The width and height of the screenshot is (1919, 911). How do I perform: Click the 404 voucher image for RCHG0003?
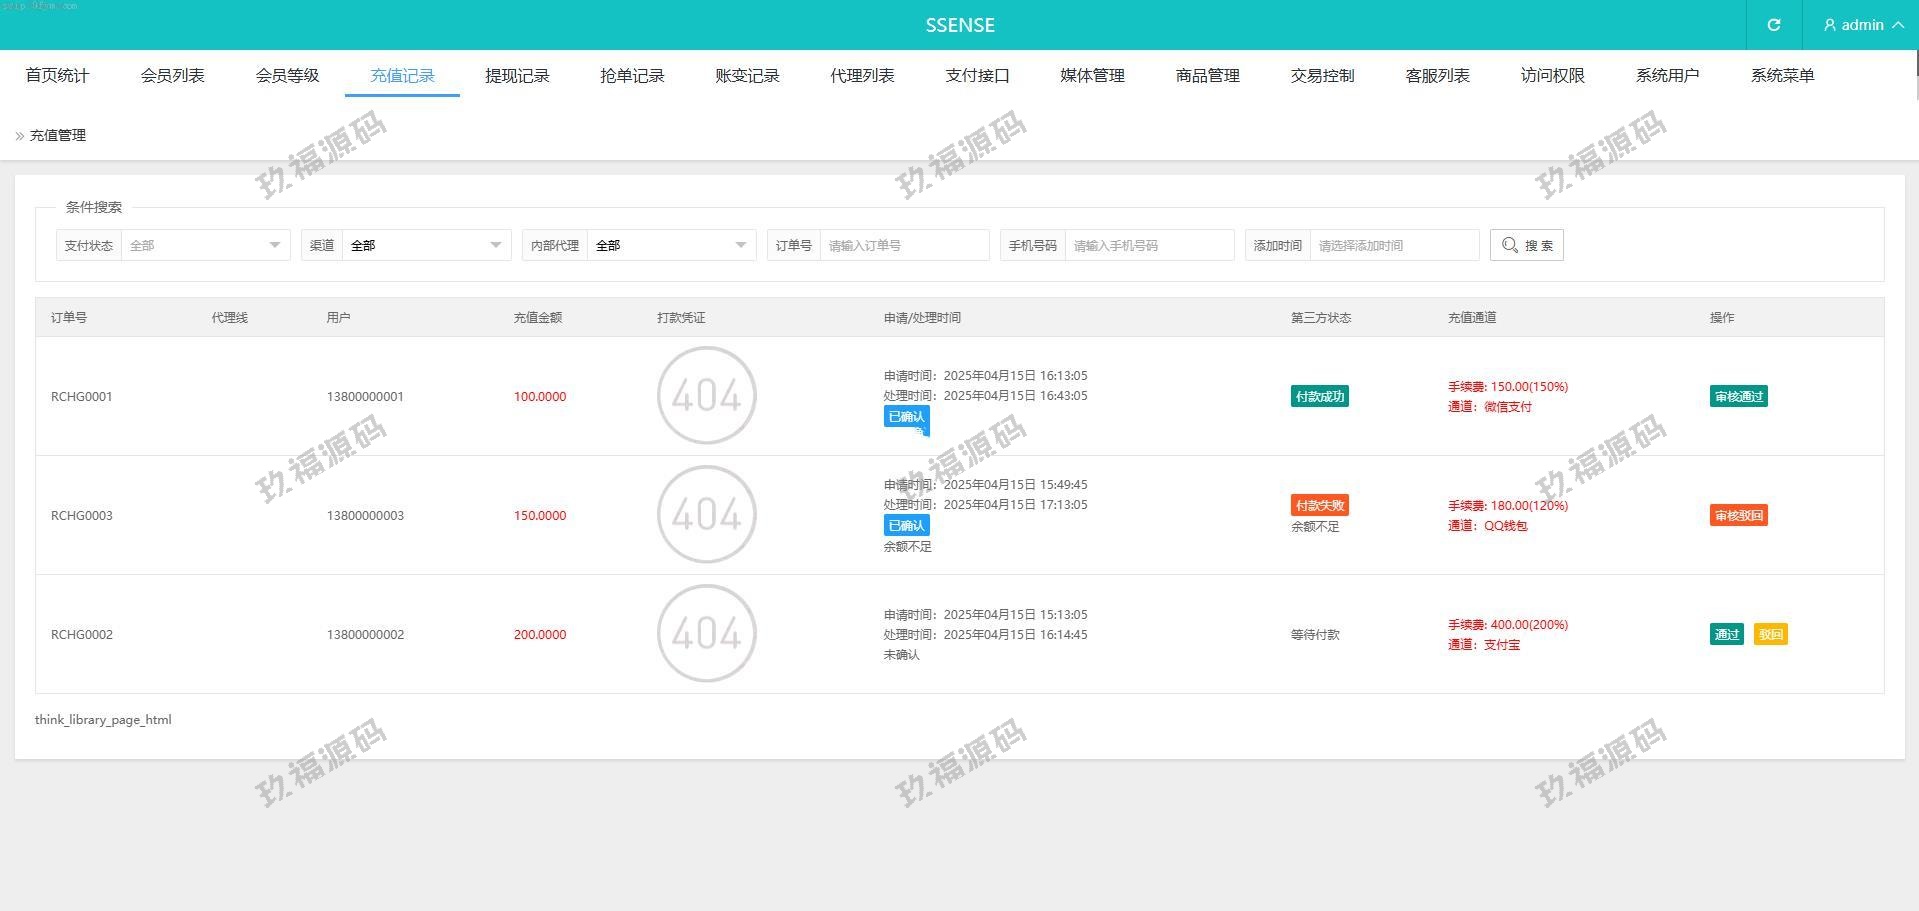(706, 515)
